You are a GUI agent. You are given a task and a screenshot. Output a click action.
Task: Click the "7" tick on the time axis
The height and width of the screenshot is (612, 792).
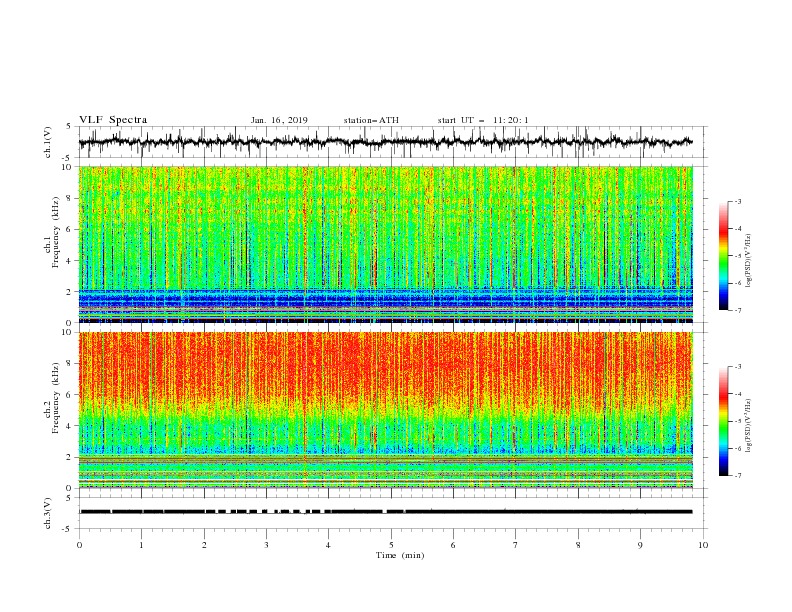(x=516, y=545)
